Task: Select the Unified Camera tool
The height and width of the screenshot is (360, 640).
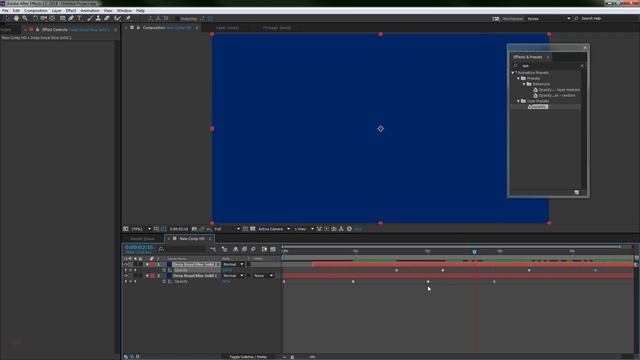Action: pos(43,18)
